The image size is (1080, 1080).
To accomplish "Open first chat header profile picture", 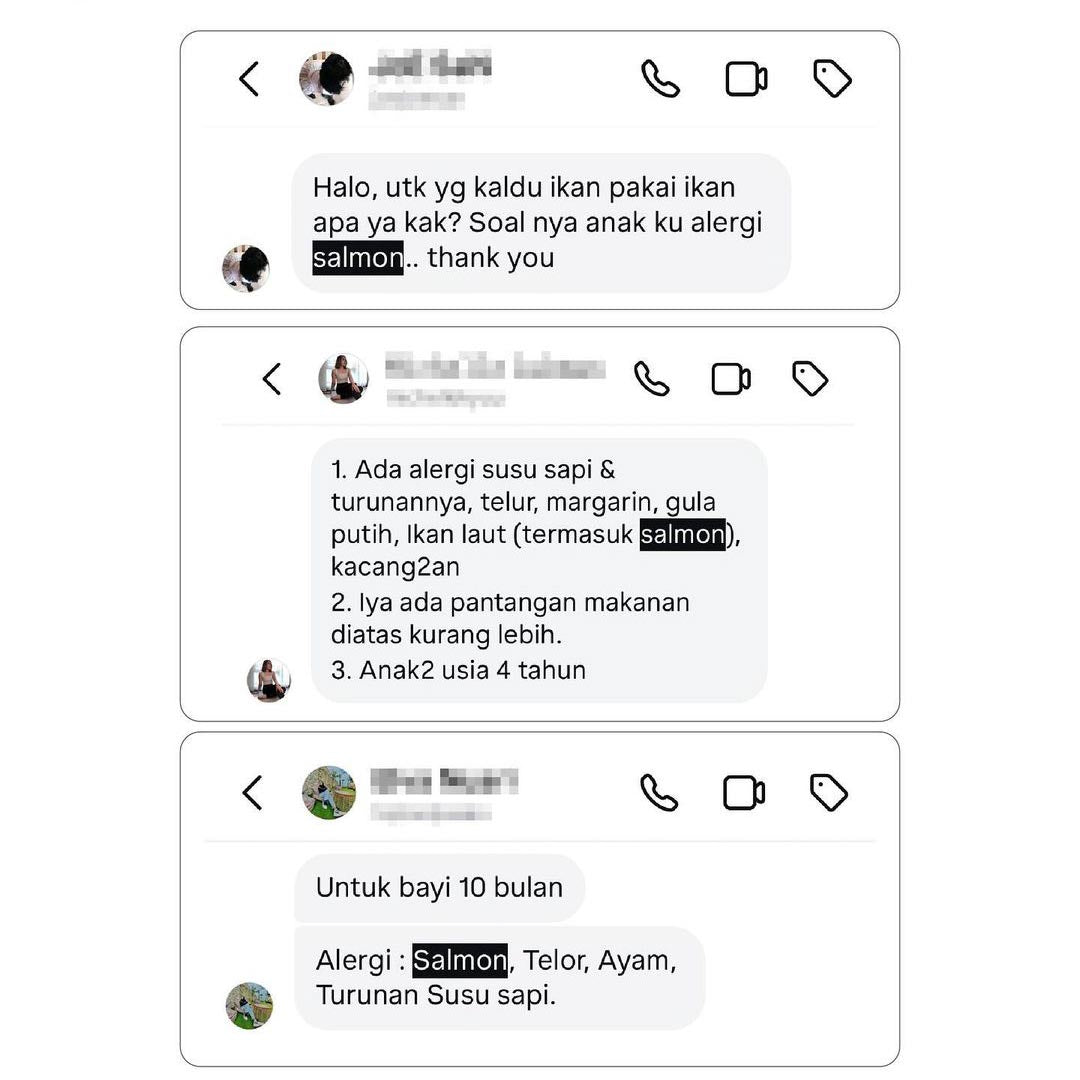I will [x=326, y=79].
